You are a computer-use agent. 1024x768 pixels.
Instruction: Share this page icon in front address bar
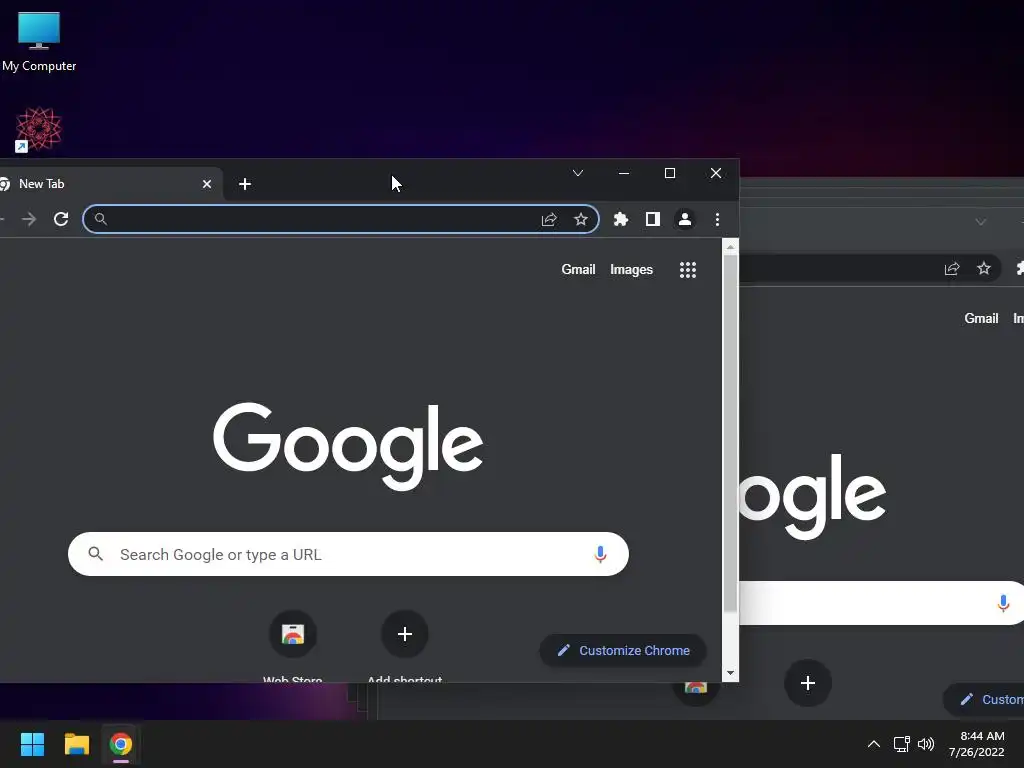[549, 219]
